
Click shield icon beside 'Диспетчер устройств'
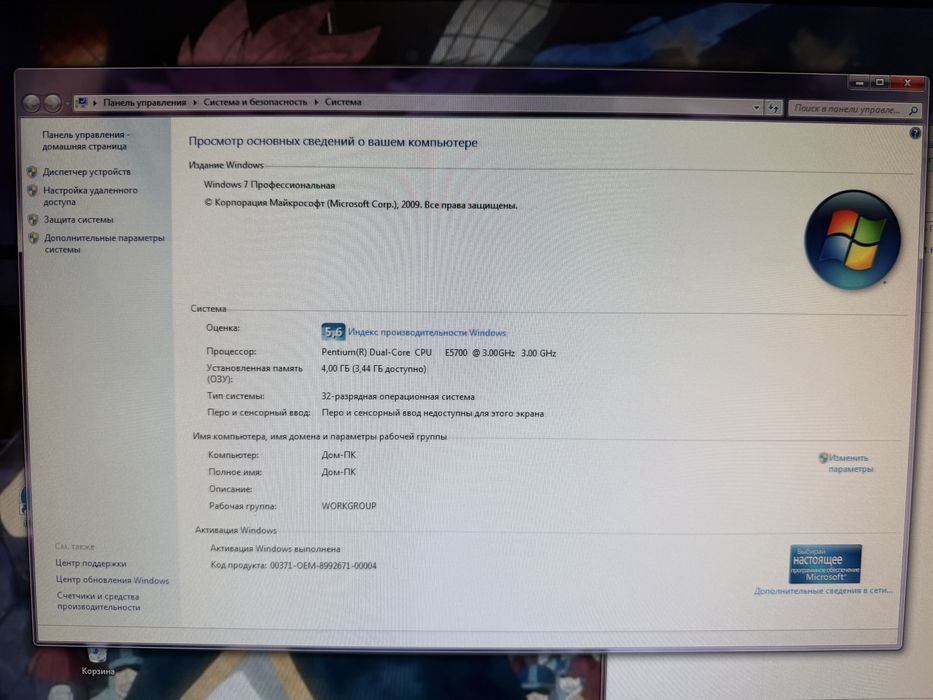pyautogui.click(x=32, y=172)
